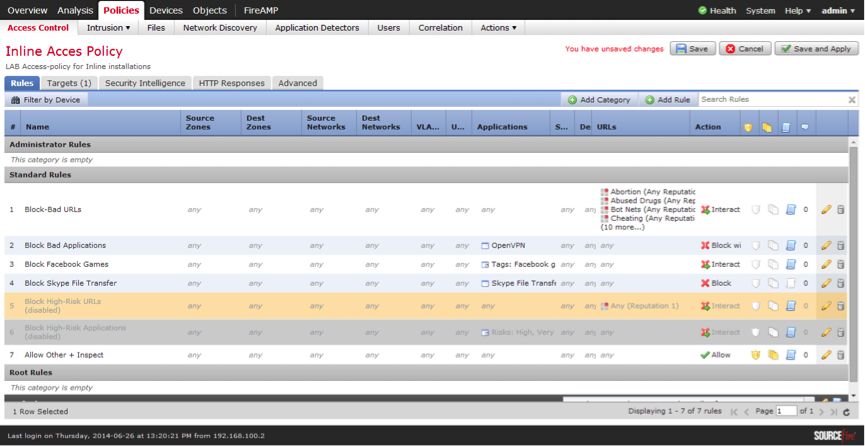
Task: Open the Network Discovery submenu tab
Action: click(x=220, y=28)
